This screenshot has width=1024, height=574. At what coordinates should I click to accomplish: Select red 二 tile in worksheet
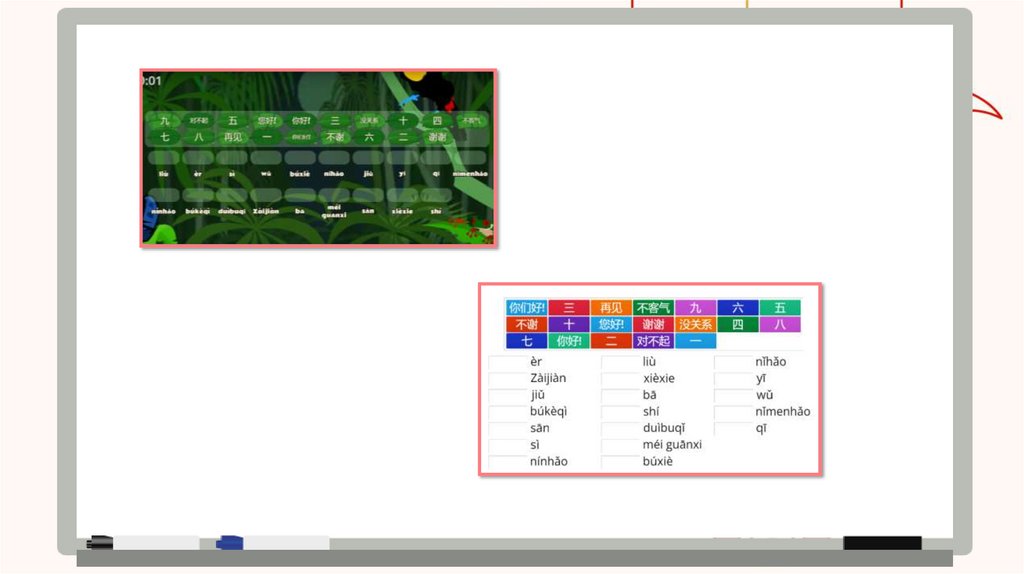click(x=611, y=341)
